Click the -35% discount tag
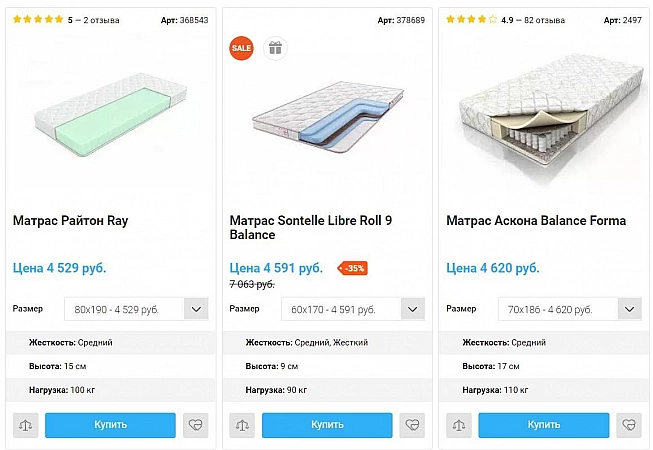The height and width of the screenshot is (450, 653). point(354,268)
